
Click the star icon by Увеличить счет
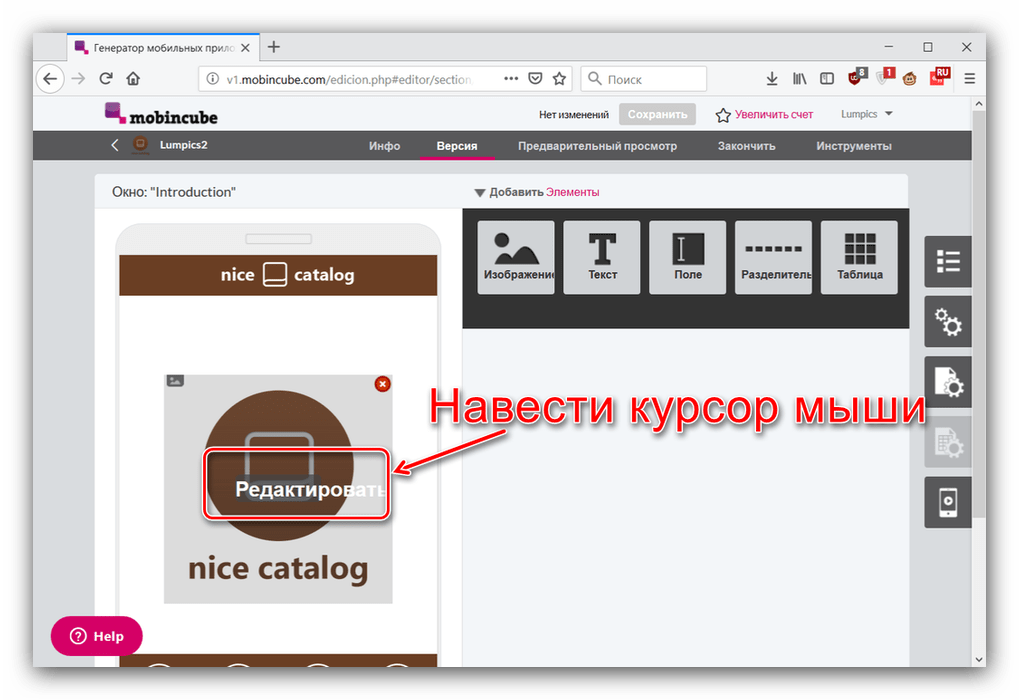723,115
